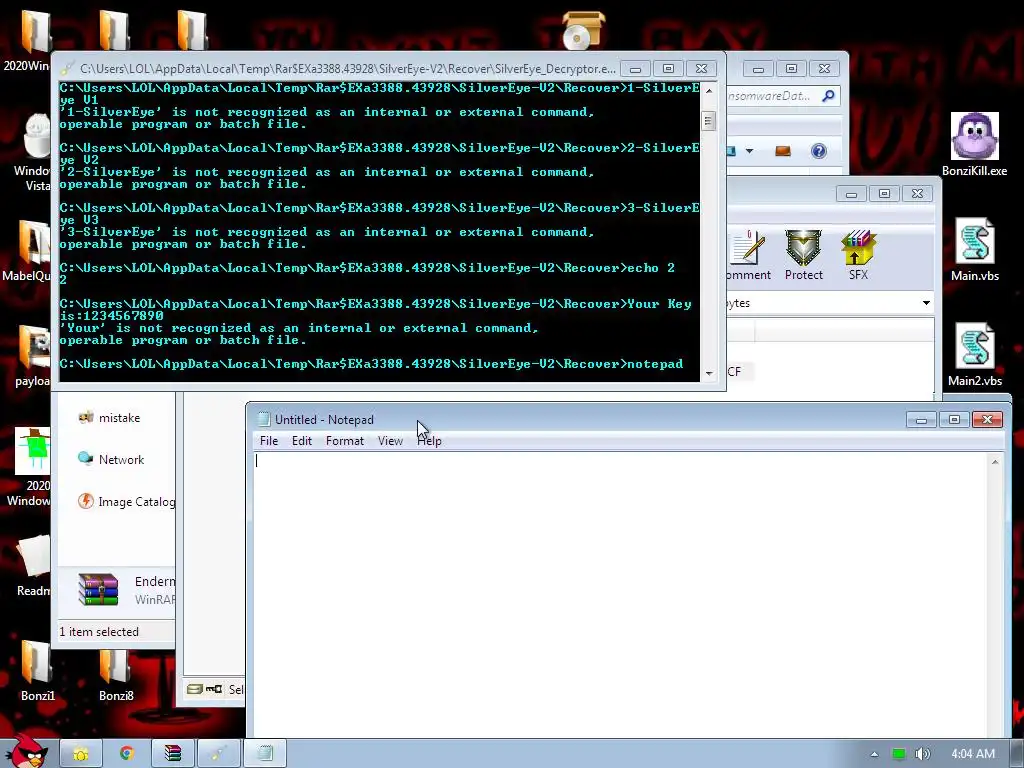Maximize the WinRAR window
Screen dimensions: 1024x768
point(884,193)
